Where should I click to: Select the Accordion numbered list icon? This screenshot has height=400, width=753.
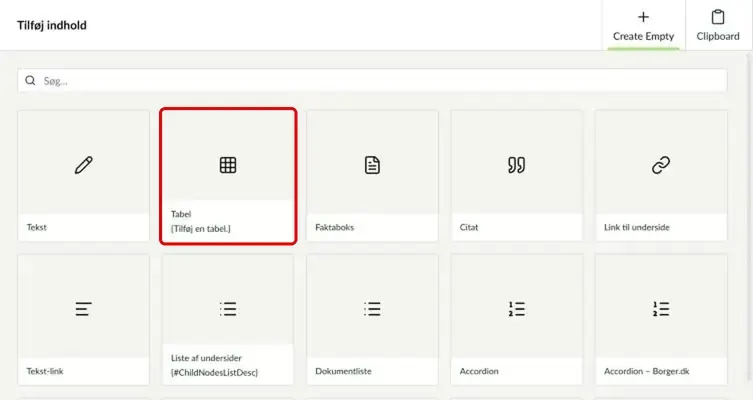pos(516,309)
